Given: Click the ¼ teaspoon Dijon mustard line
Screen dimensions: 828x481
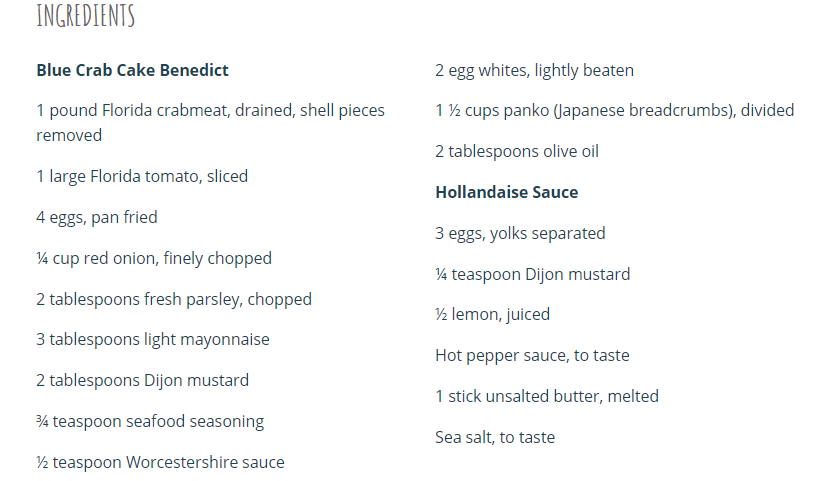Looking at the screenshot, I should [x=532, y=274].
